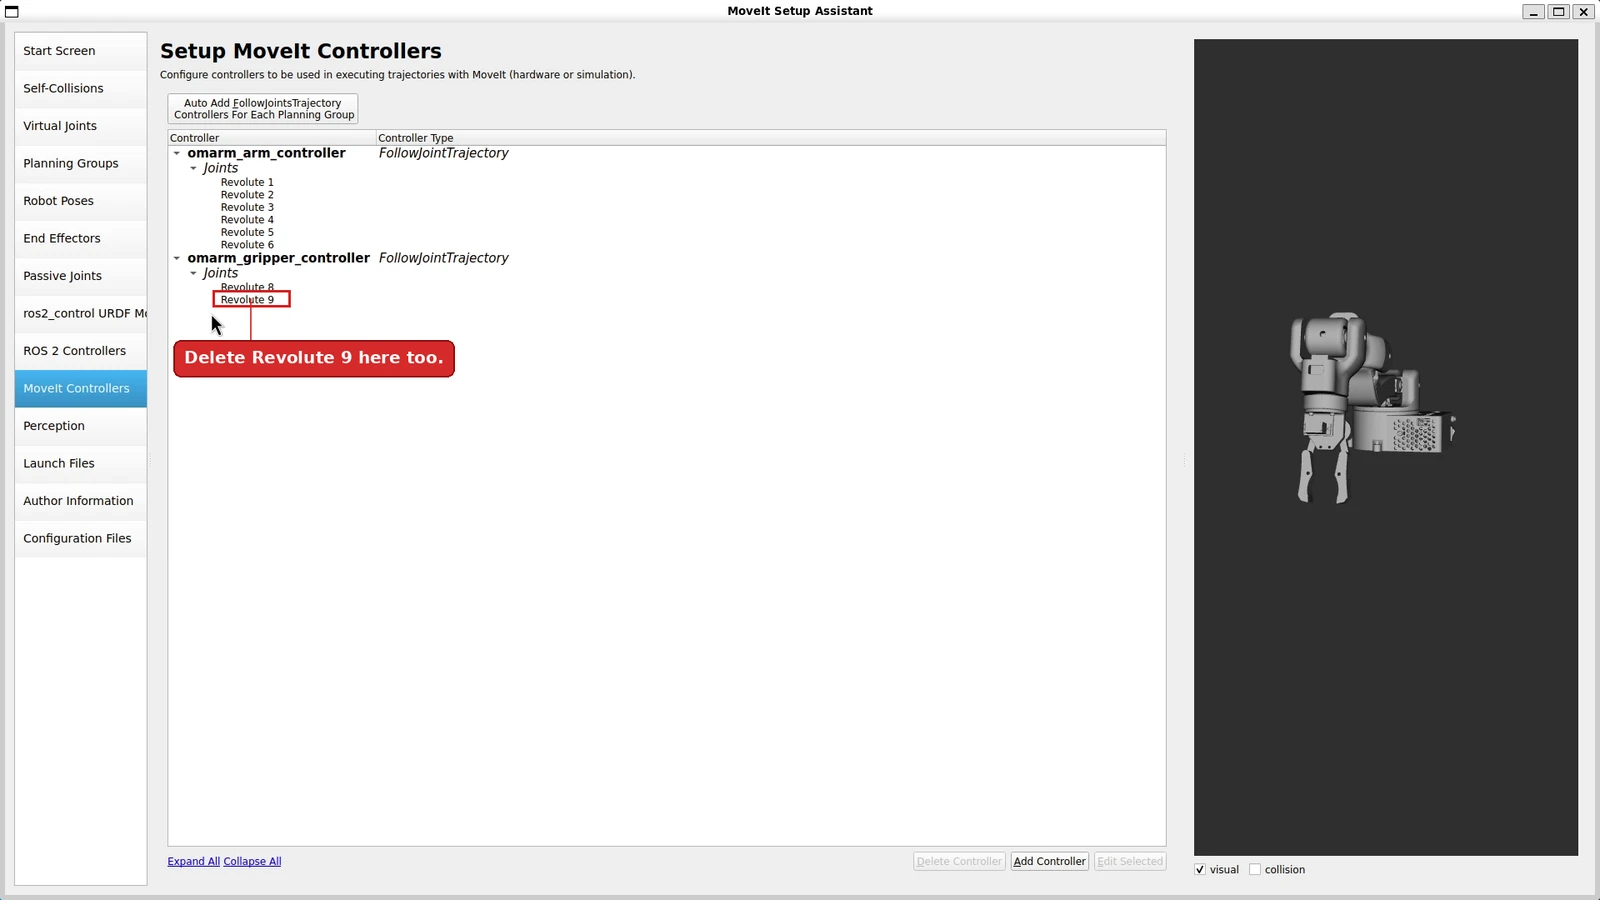
Task: Open Robot Poses page
Action: point(81,201)
